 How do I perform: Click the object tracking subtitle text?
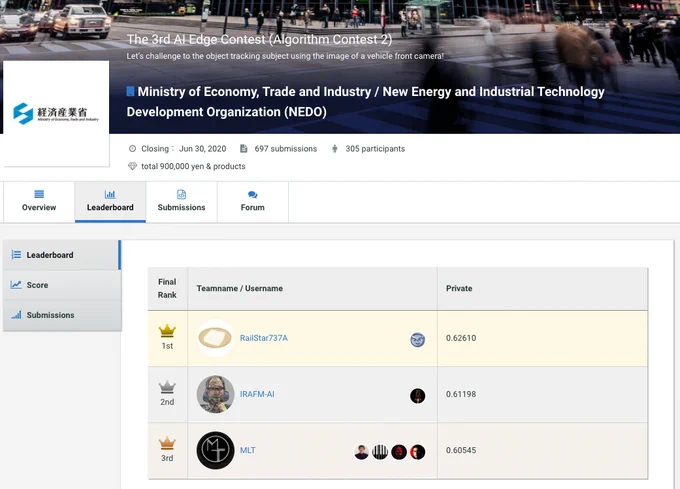click(x=285, y=56)
